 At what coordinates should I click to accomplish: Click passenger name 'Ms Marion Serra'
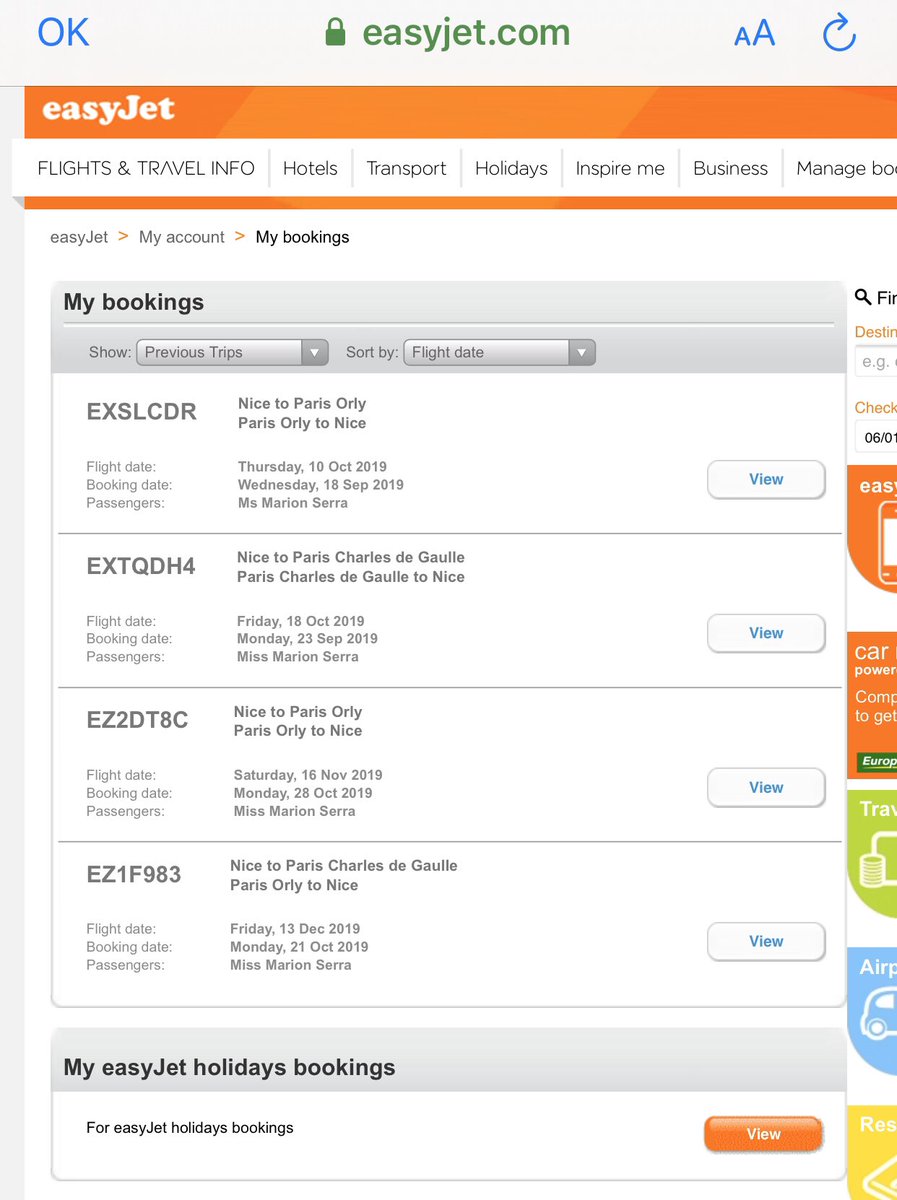[293, 503]
